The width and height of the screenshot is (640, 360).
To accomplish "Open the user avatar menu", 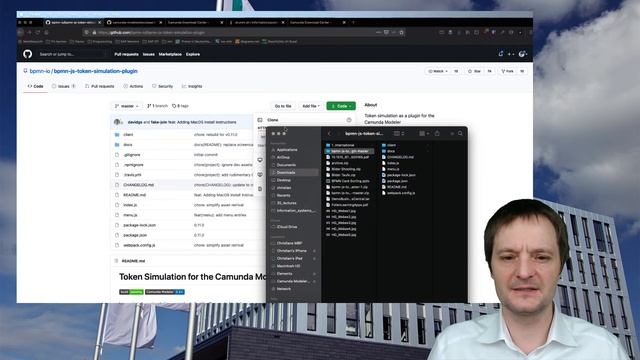I will tap(522, 54).
